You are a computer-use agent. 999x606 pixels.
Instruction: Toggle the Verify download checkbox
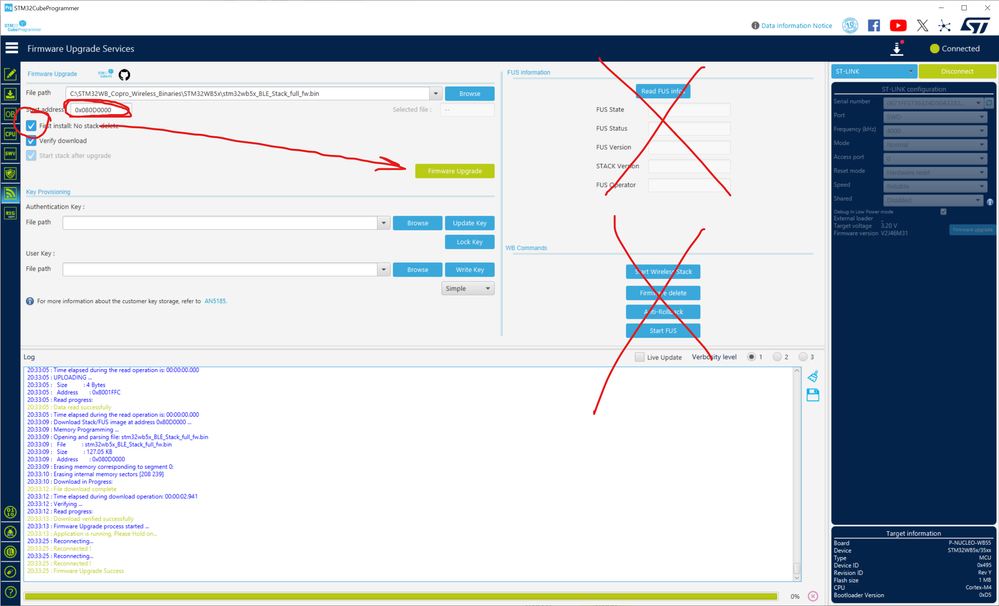31,140
